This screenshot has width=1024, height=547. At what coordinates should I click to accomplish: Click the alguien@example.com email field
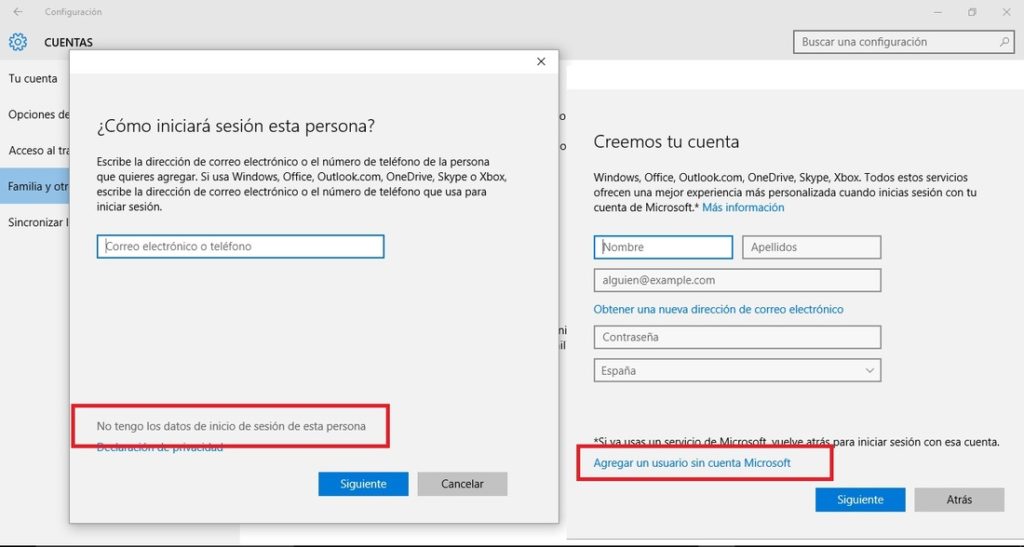[737, 280]
